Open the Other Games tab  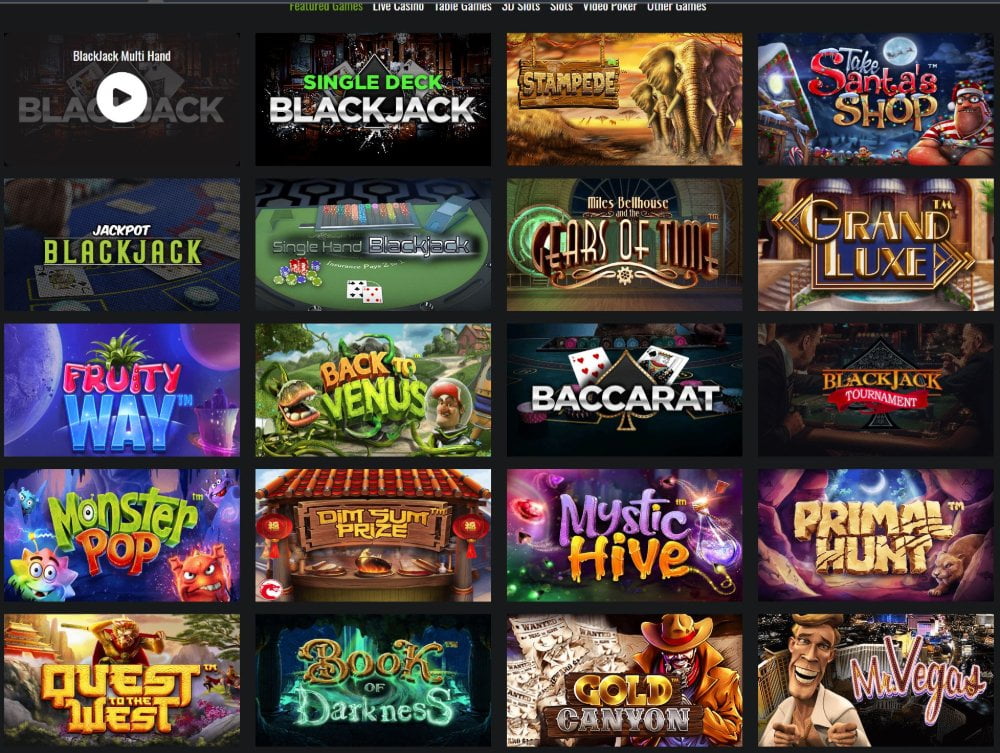point(677,6)
